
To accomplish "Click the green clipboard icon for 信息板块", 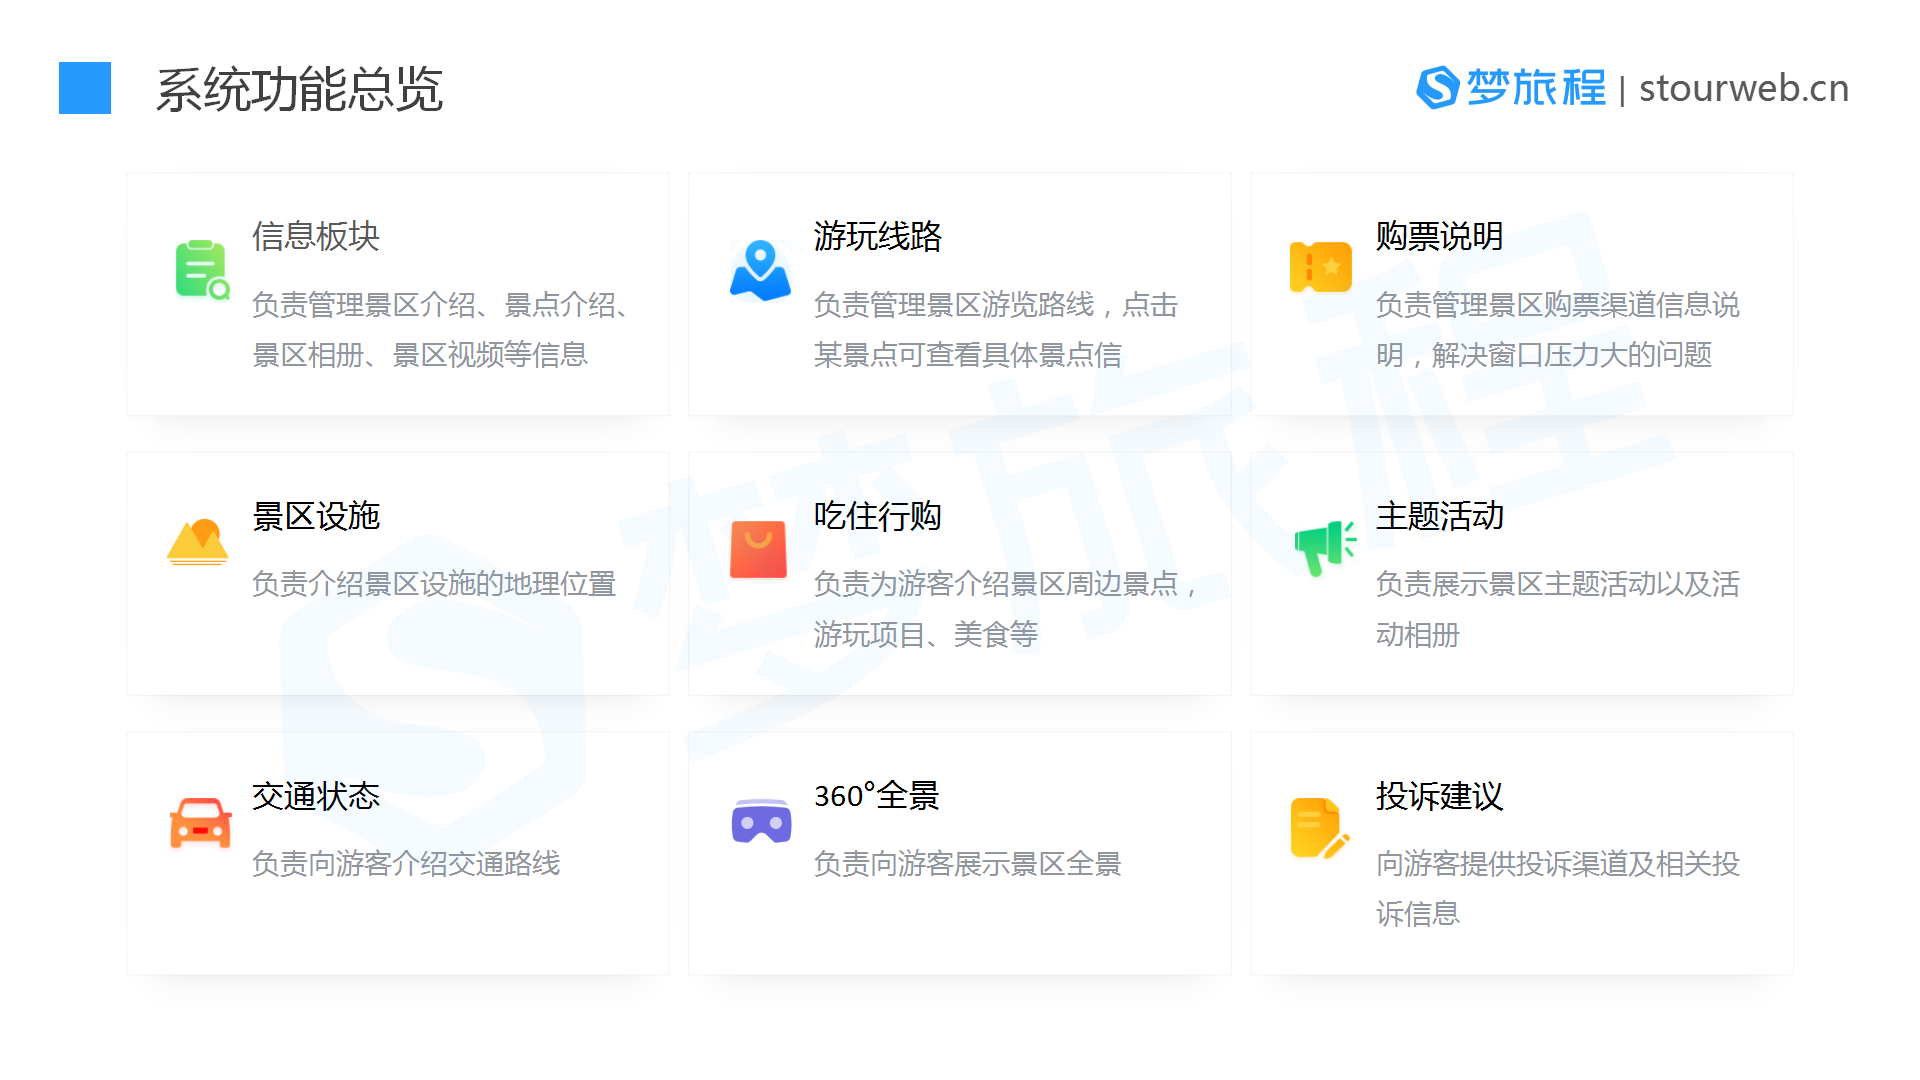I will (x=202, y=269).
